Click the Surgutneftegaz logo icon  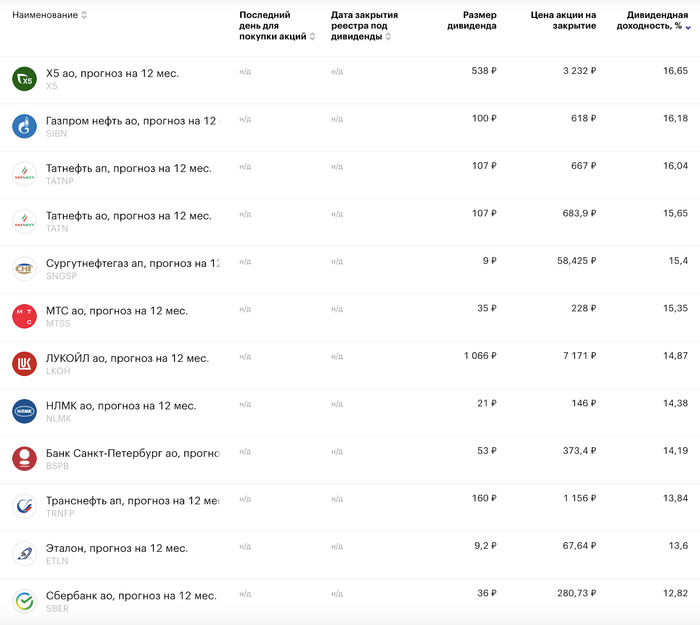(x=24, y=268)
